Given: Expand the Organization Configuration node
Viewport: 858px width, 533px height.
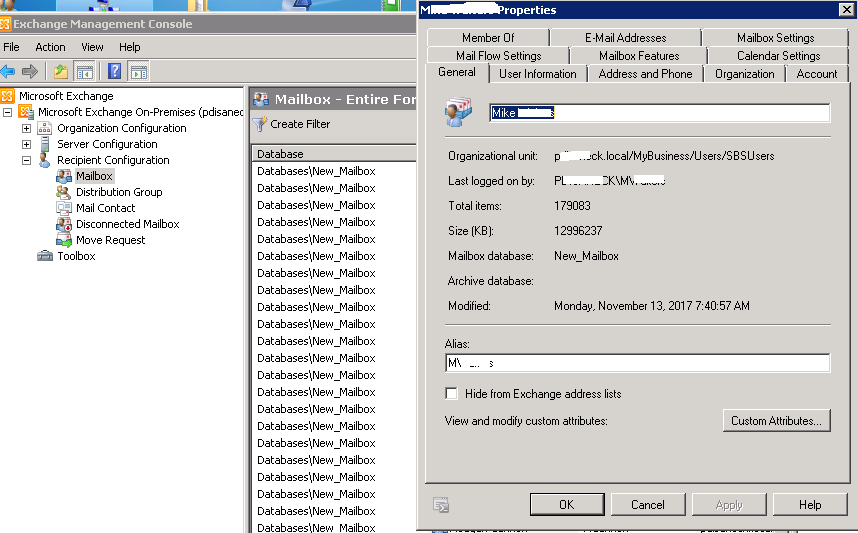Looking at the screenshot, I should [x=26, y=128].
